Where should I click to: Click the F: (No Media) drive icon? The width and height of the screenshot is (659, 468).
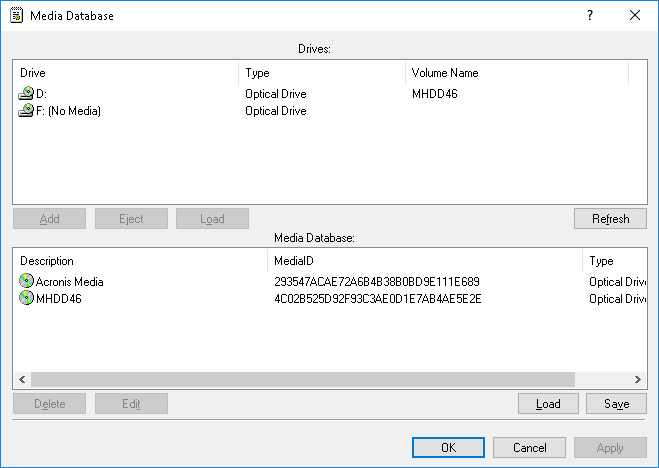27,111
